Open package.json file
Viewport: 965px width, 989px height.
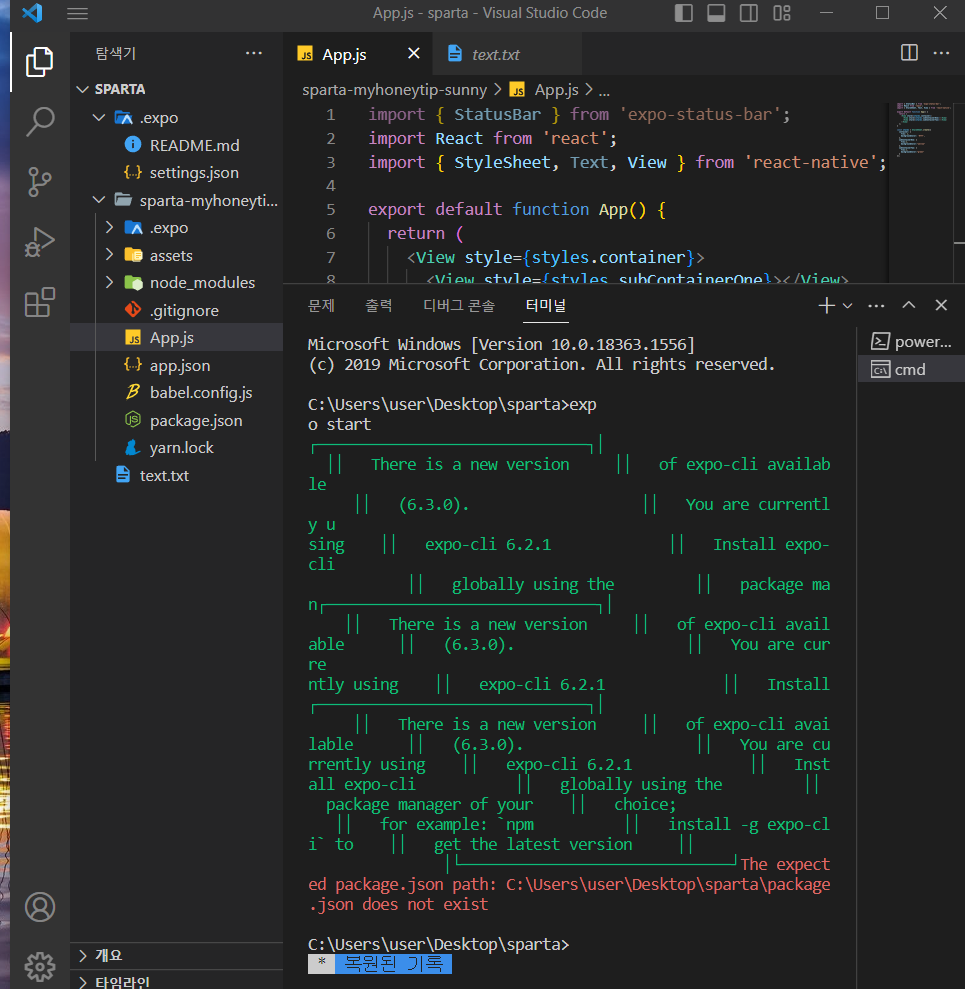(177, 421)
